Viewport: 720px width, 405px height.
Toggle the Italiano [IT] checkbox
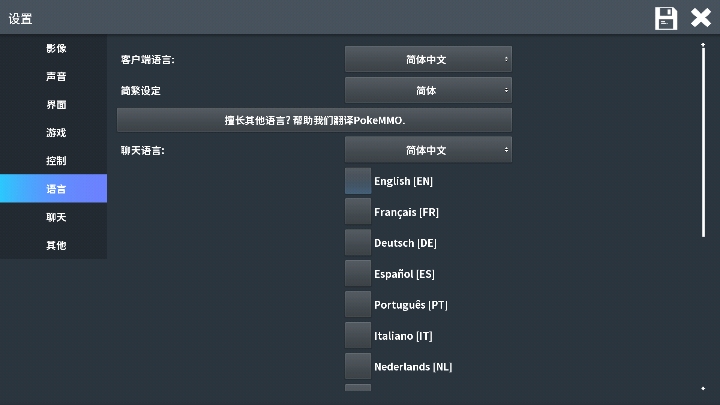click(358, 336)
